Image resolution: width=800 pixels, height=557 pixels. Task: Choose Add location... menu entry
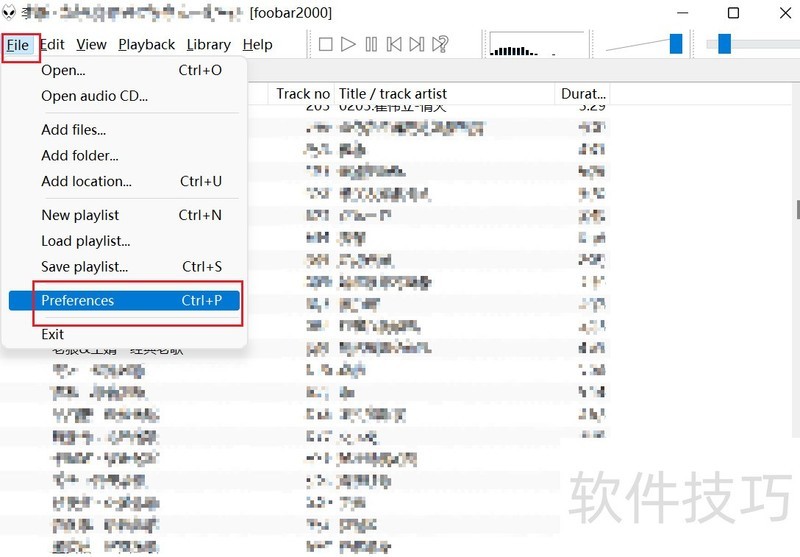point(124,182)
